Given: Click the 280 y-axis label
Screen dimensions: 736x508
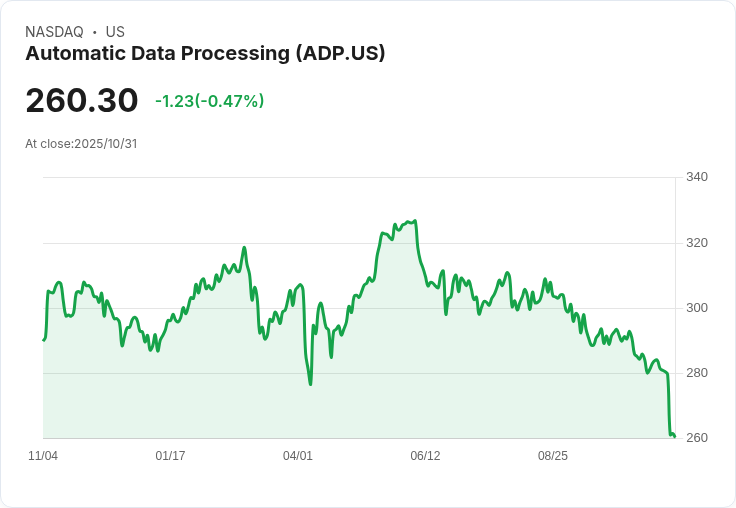Looking at the screenshot, I should pyautogui.click(x=697, y=373).
